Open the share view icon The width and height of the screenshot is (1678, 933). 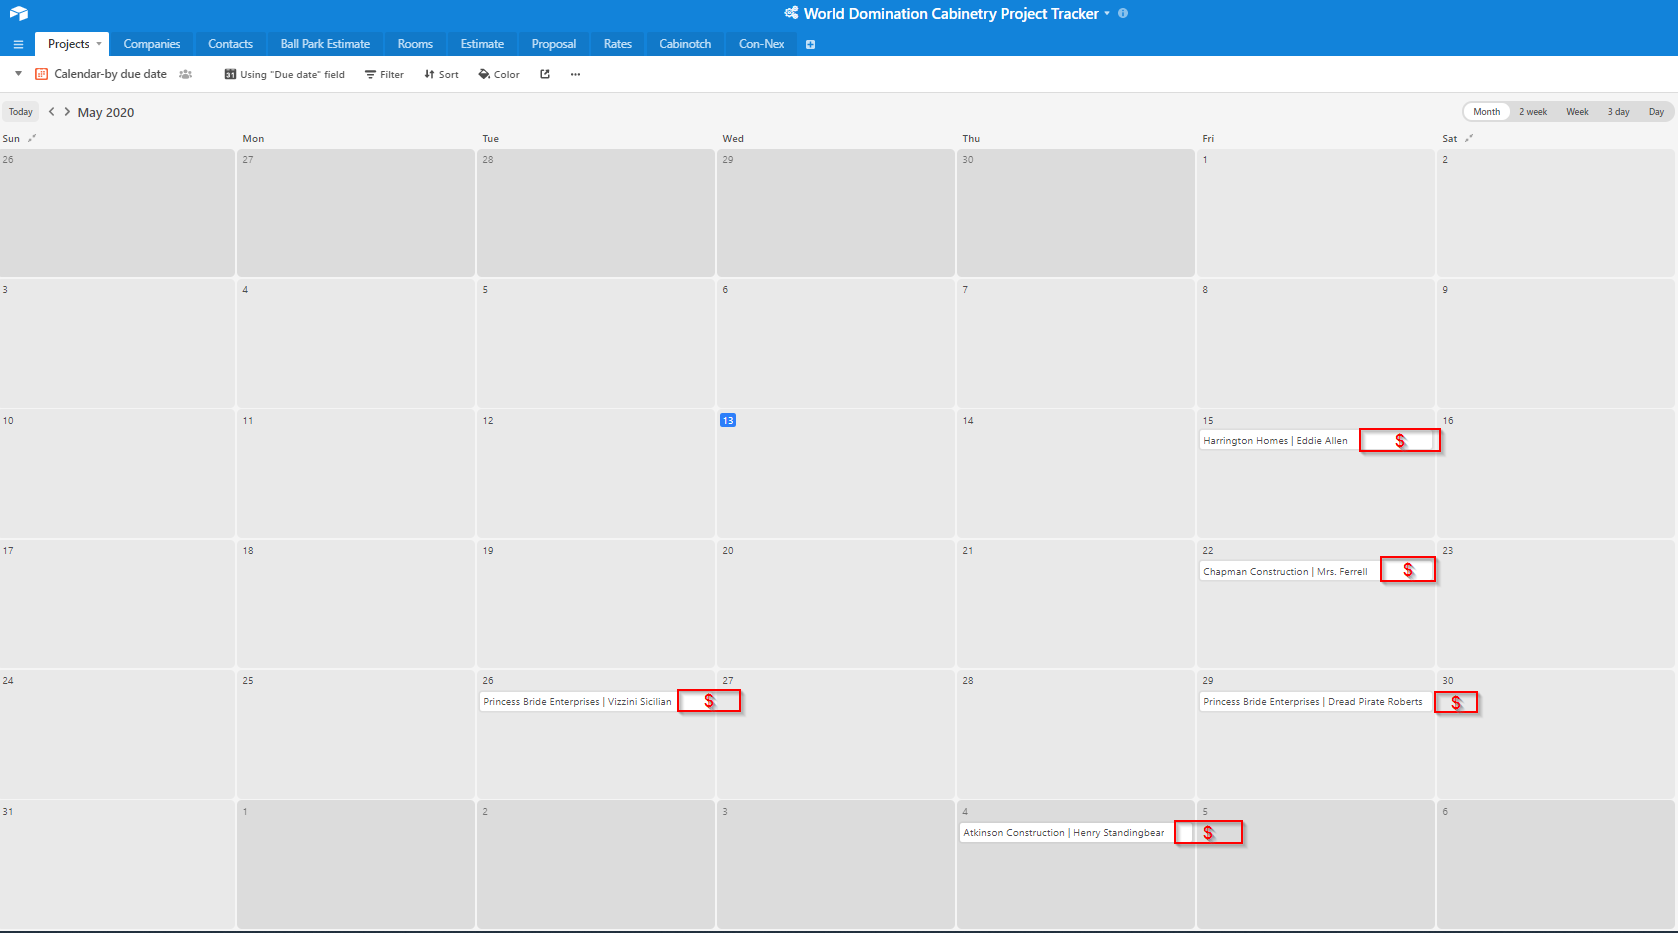pyautogui.click(x=545, y=74)
